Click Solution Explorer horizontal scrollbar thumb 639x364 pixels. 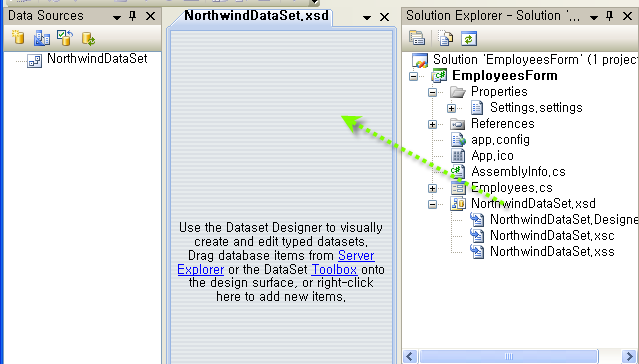pyautogui.click(x=509, y=357)
